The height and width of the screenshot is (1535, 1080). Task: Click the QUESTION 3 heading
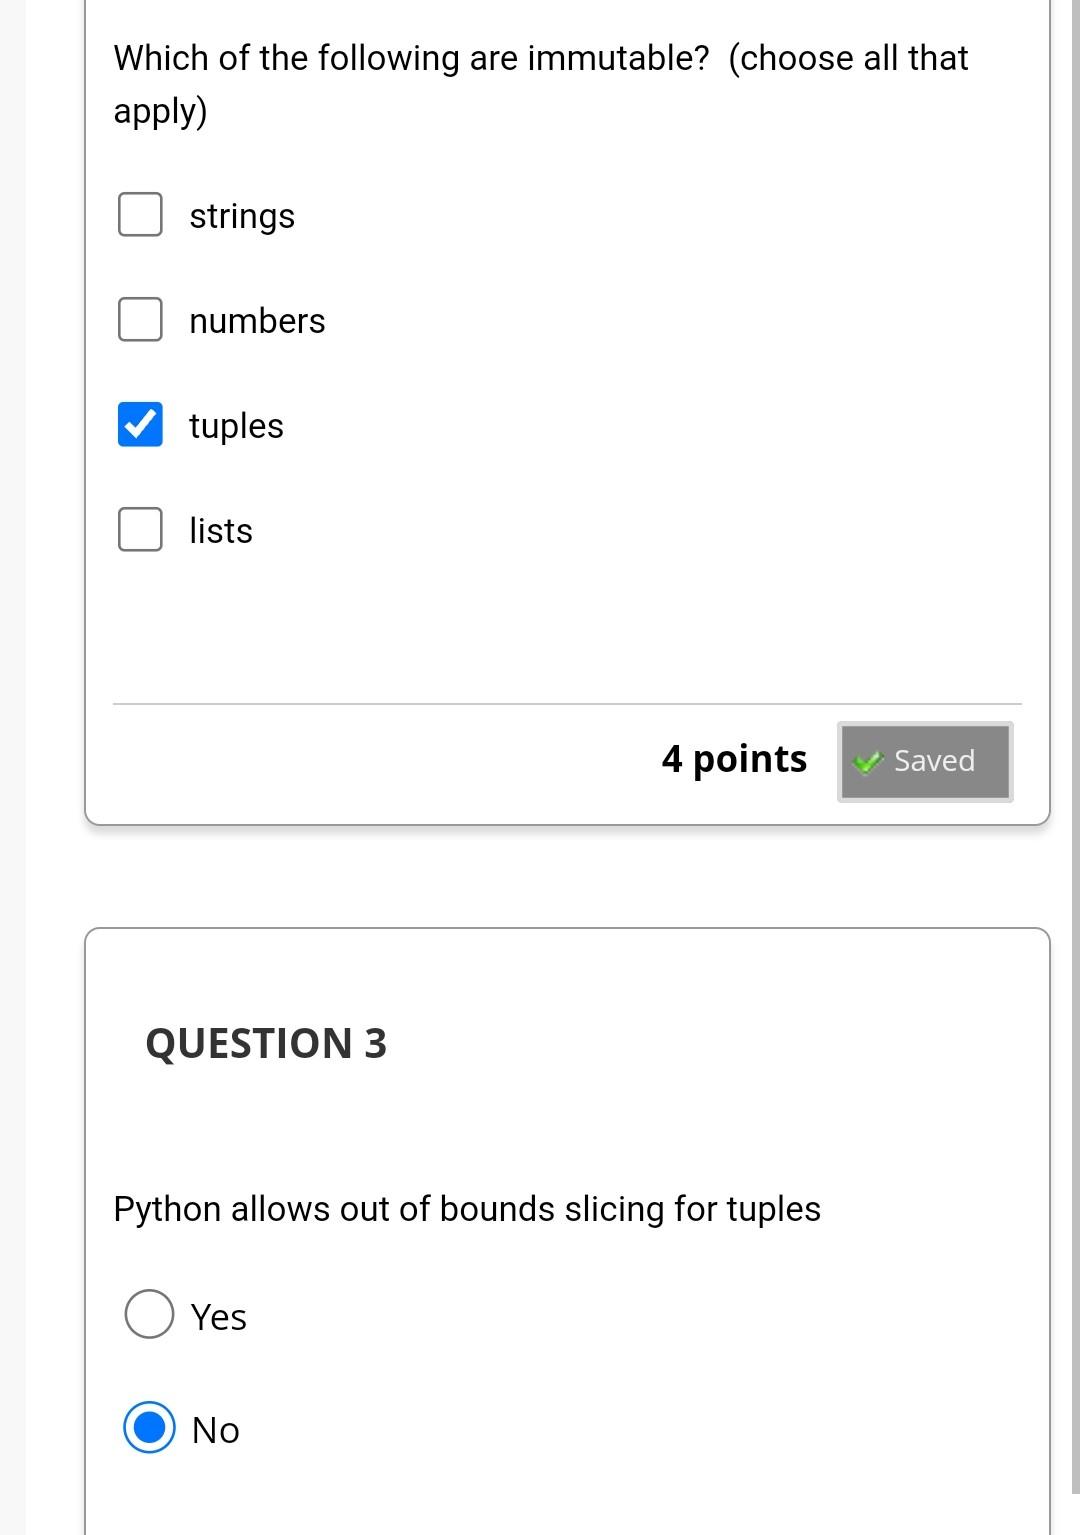coord(266,1043)
